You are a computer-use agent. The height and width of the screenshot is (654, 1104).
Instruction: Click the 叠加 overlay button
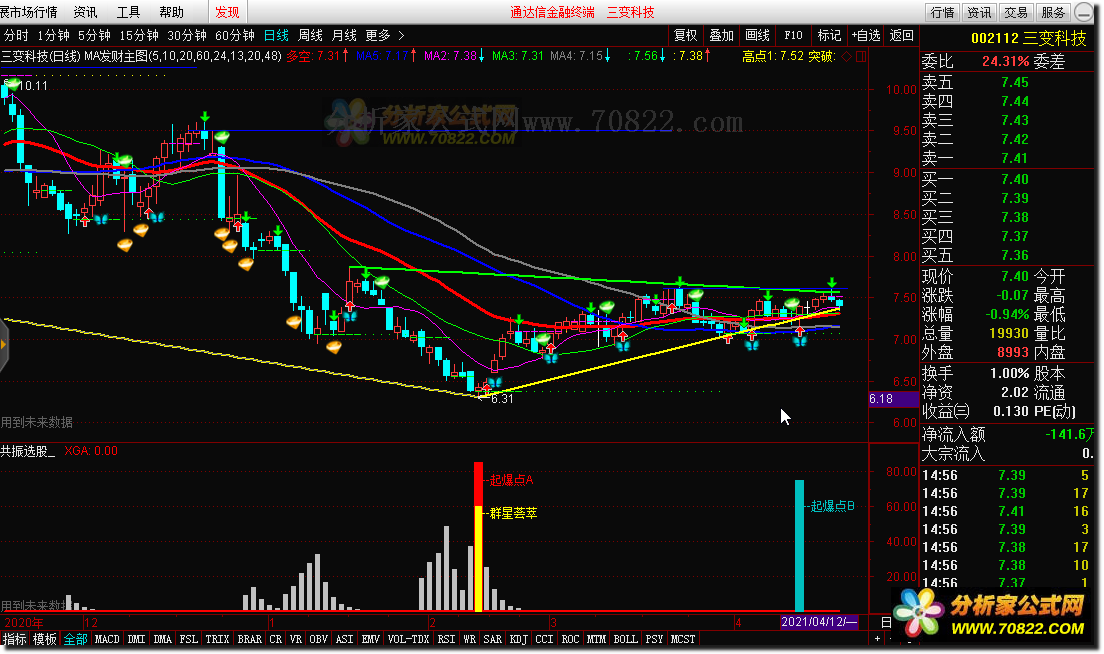click(722, 35)
